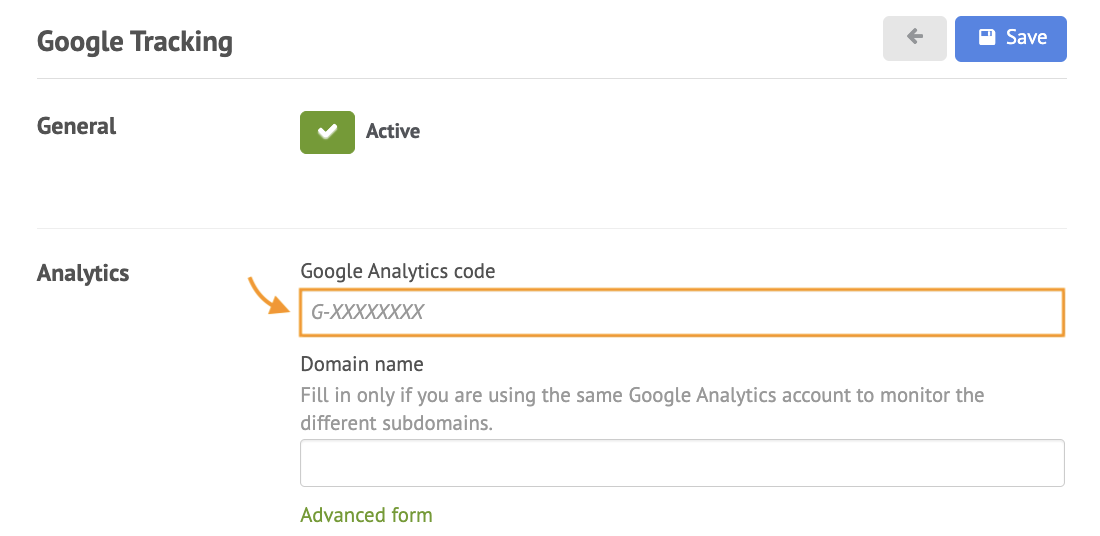The image size is (1100, 536).
Task: Click the divider line between General and Analytics
Action: [x=551, y=228]
